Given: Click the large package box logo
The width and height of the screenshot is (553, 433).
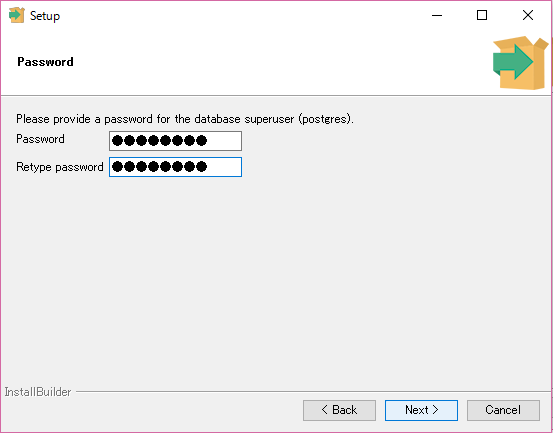Looking at the screenshot, I should 521,63.
